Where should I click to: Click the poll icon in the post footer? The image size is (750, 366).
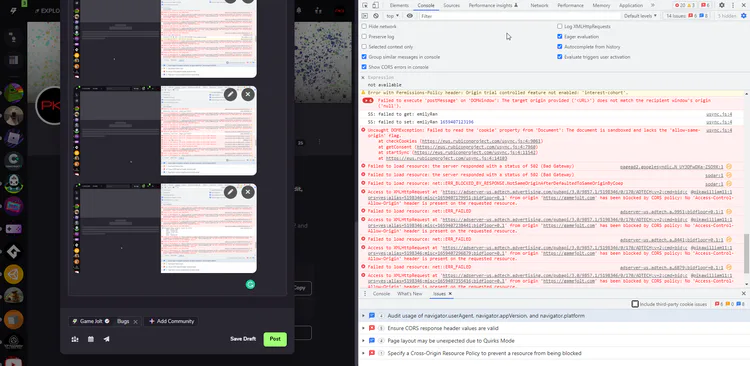[75, 339]
